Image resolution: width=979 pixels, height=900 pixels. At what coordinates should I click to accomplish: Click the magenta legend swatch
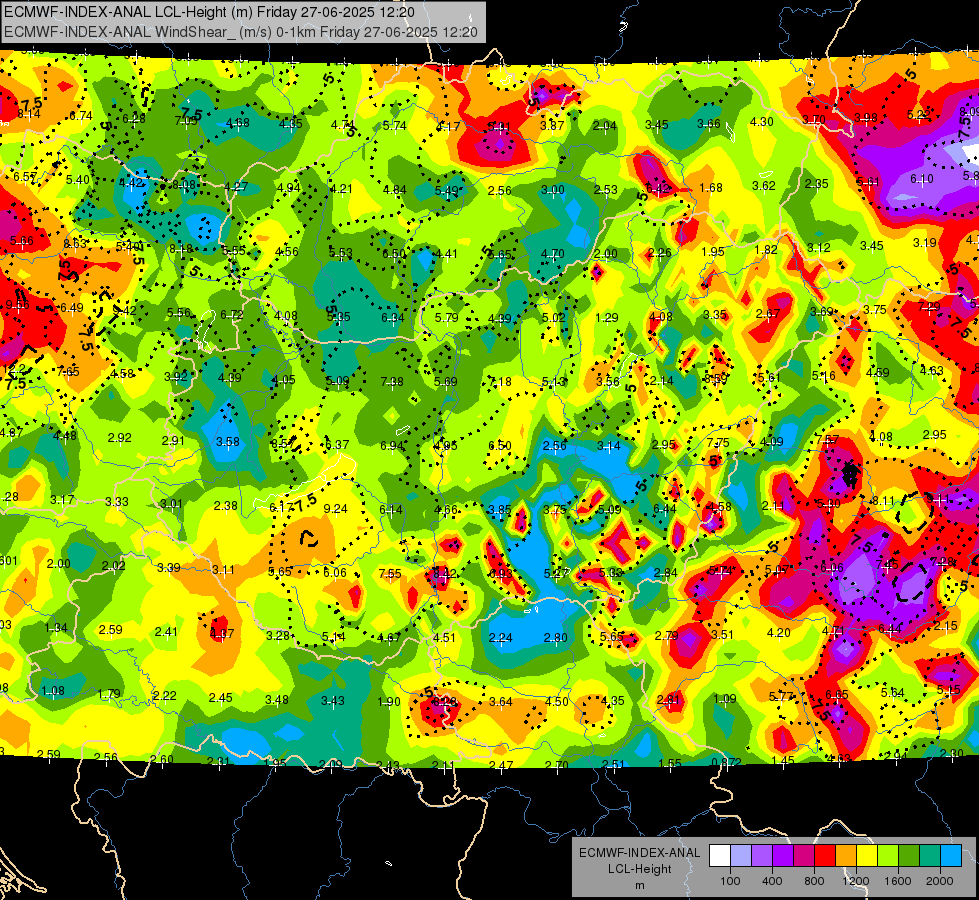804,856
